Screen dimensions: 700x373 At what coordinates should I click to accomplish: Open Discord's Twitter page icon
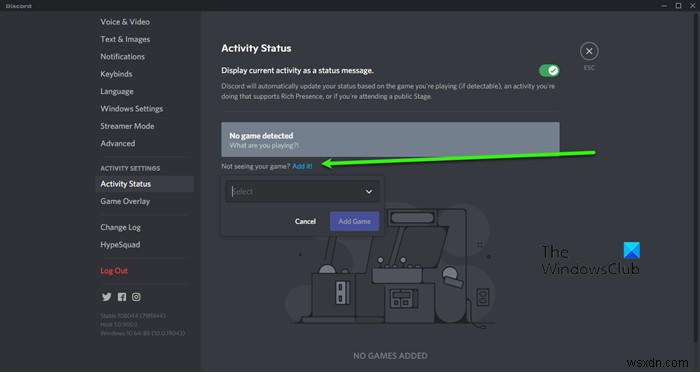pyautogui.click(x=106, y=297)
